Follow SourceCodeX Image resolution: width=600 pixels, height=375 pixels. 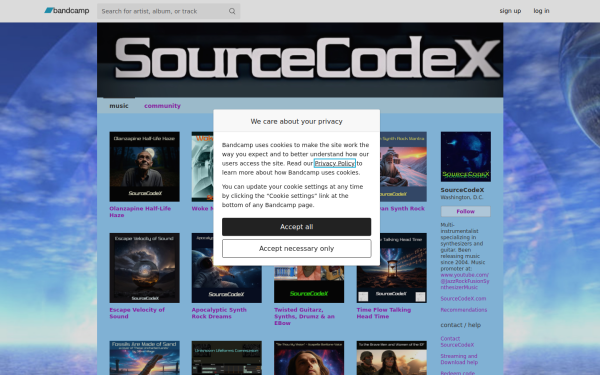(465, 211)
